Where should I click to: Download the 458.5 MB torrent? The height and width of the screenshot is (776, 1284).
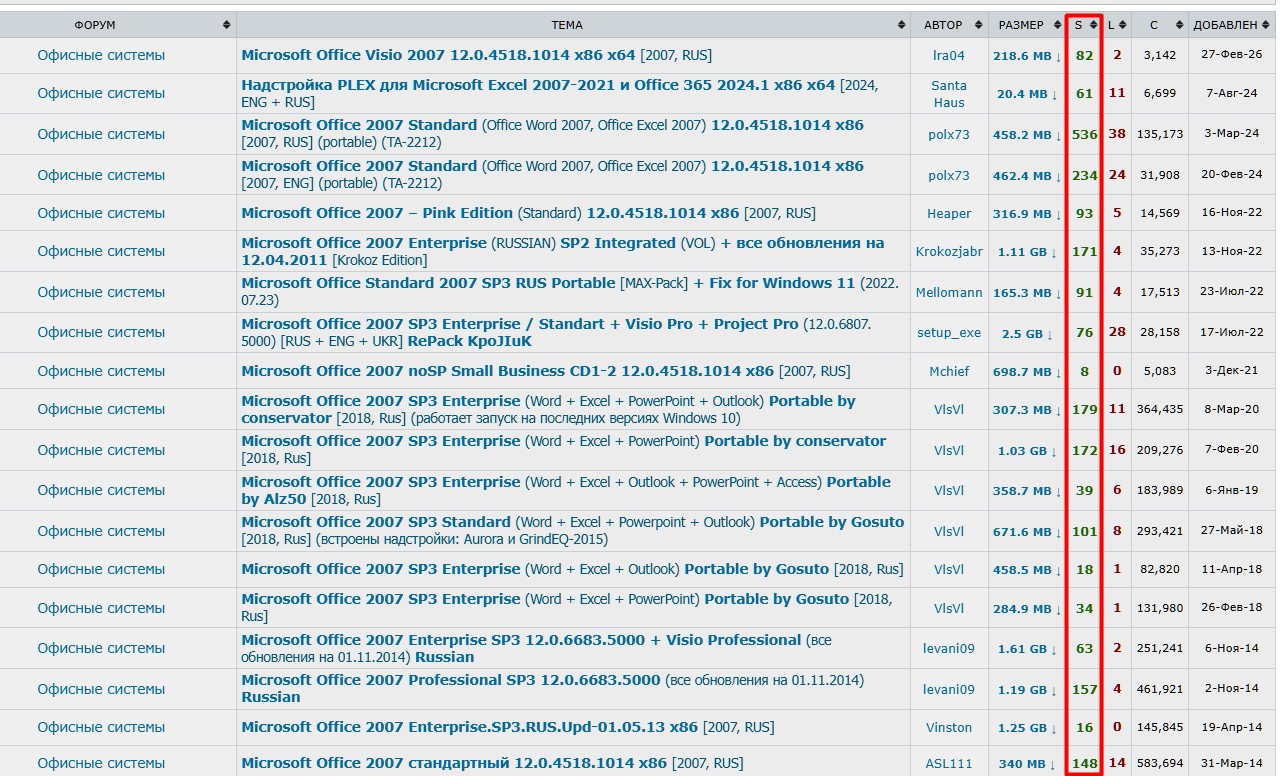(1027, 569)
